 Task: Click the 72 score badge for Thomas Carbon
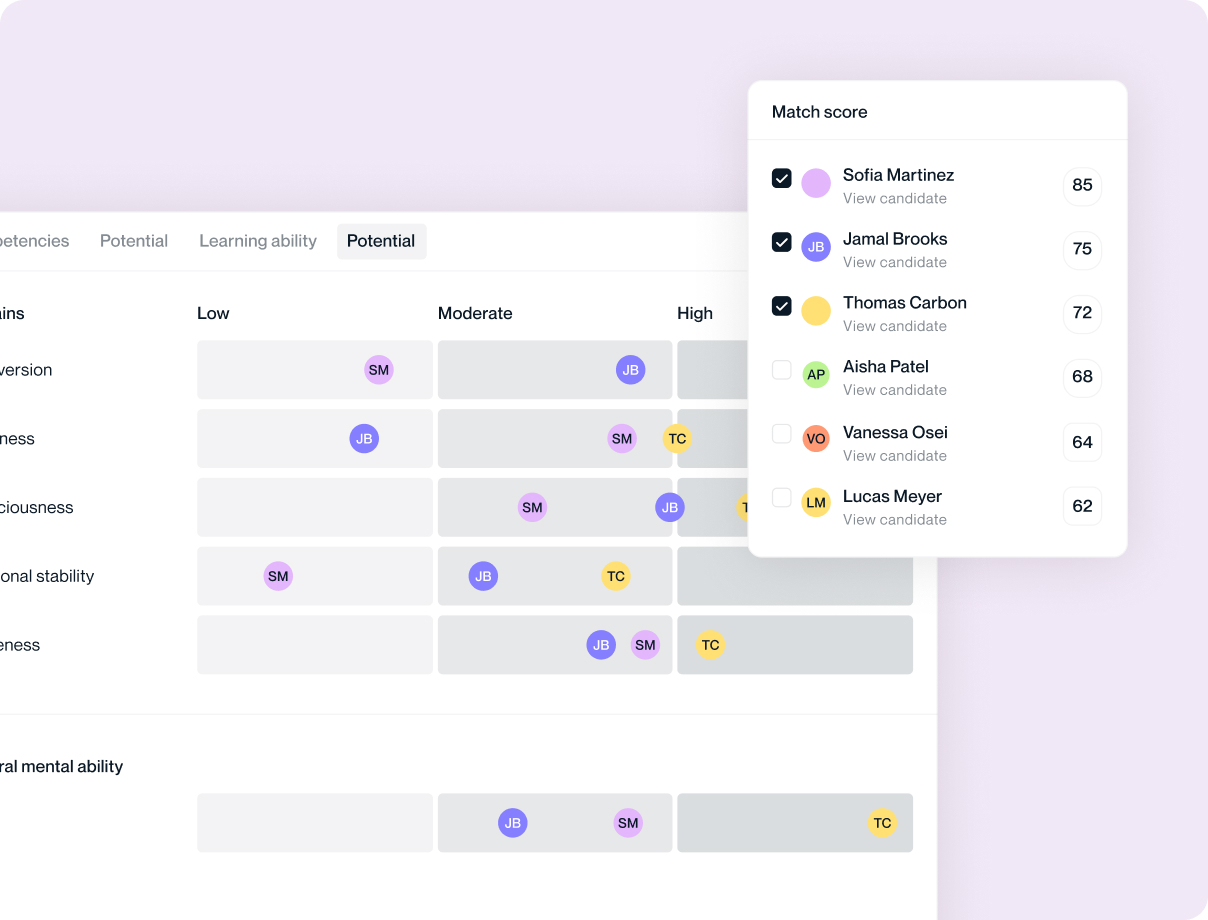[x=1082, y=313]
